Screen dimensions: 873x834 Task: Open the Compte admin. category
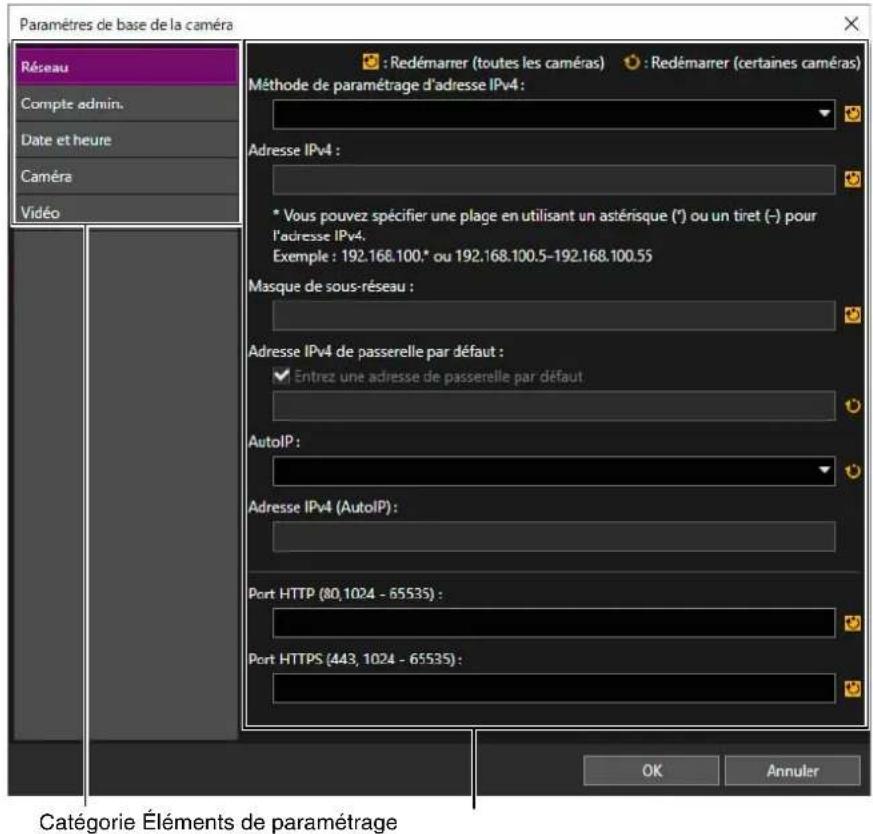pyautogui.click(x=127, y=104)
